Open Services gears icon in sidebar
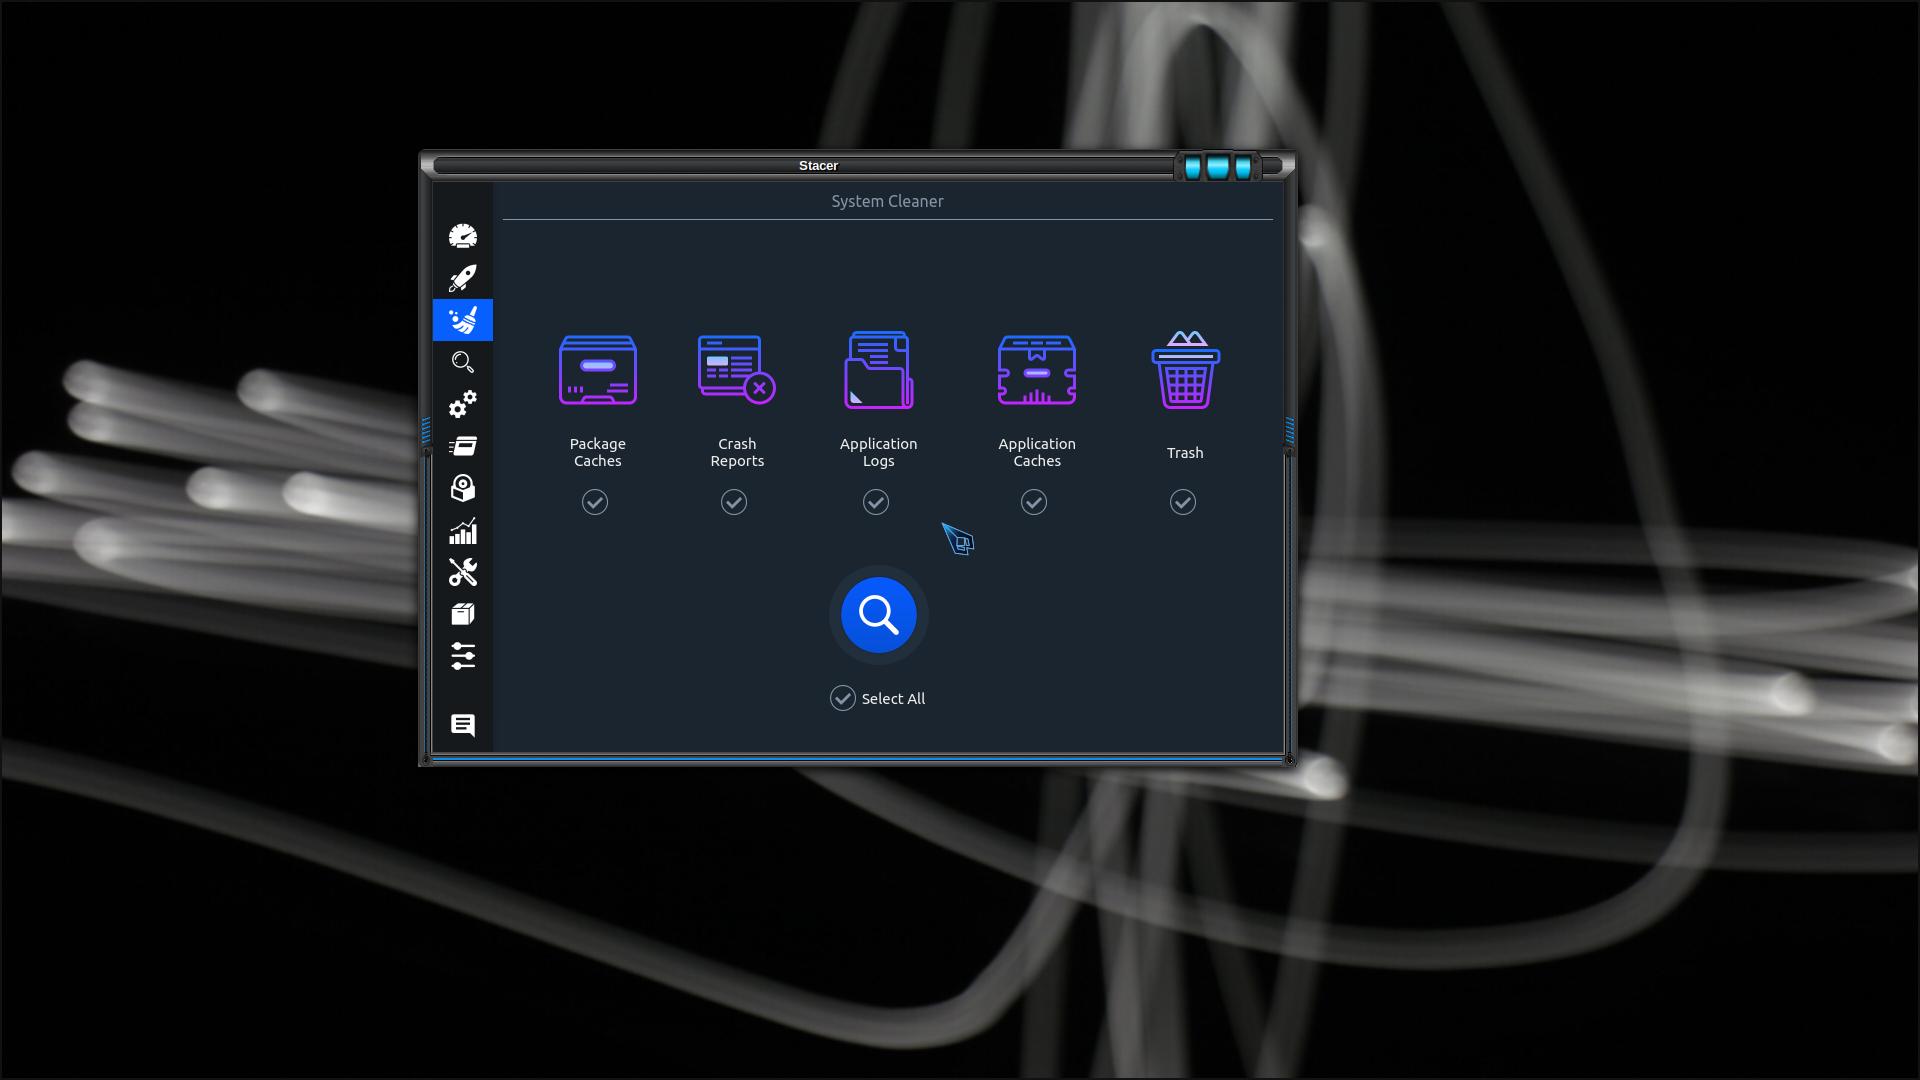 pyautogui.click(x=462, y=404)
